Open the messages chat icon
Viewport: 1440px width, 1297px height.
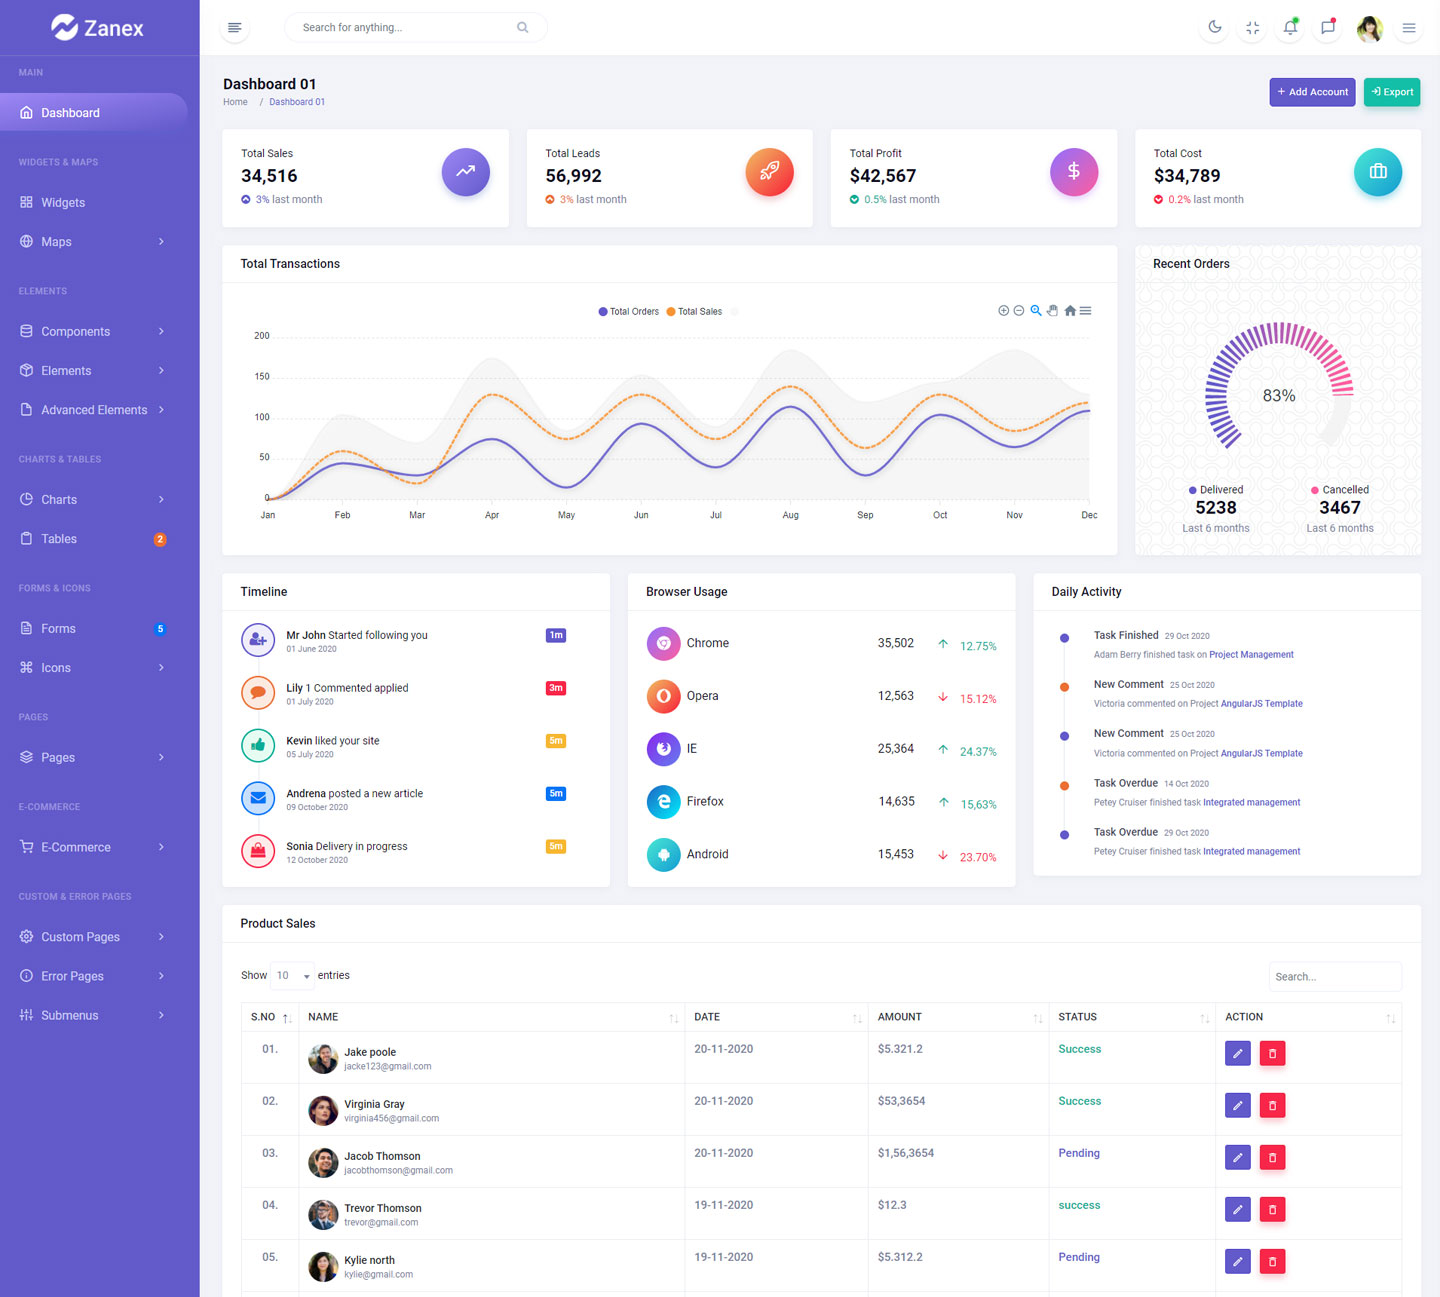pyautogui.click(x=1328, y=28)
